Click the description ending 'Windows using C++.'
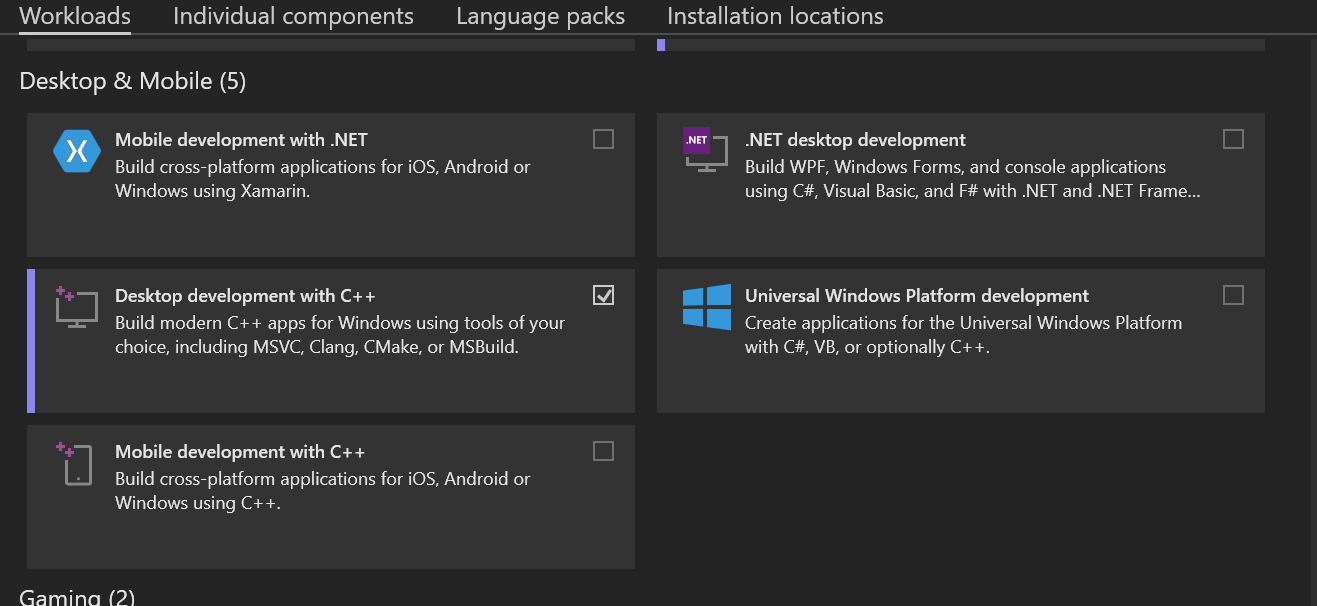 coord(323,491)
